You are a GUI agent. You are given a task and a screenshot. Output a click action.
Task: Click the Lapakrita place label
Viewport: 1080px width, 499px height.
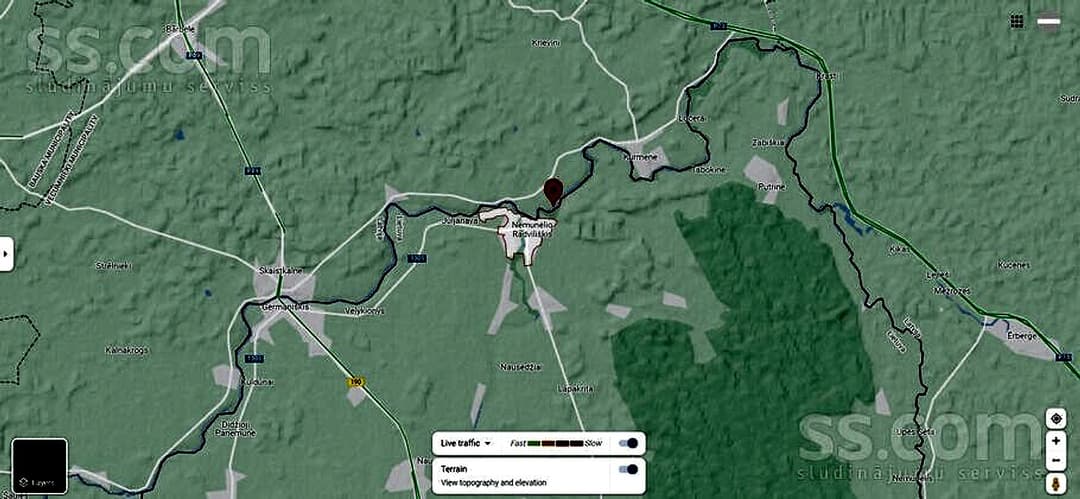pyautogui.click(x=575, y=389)
